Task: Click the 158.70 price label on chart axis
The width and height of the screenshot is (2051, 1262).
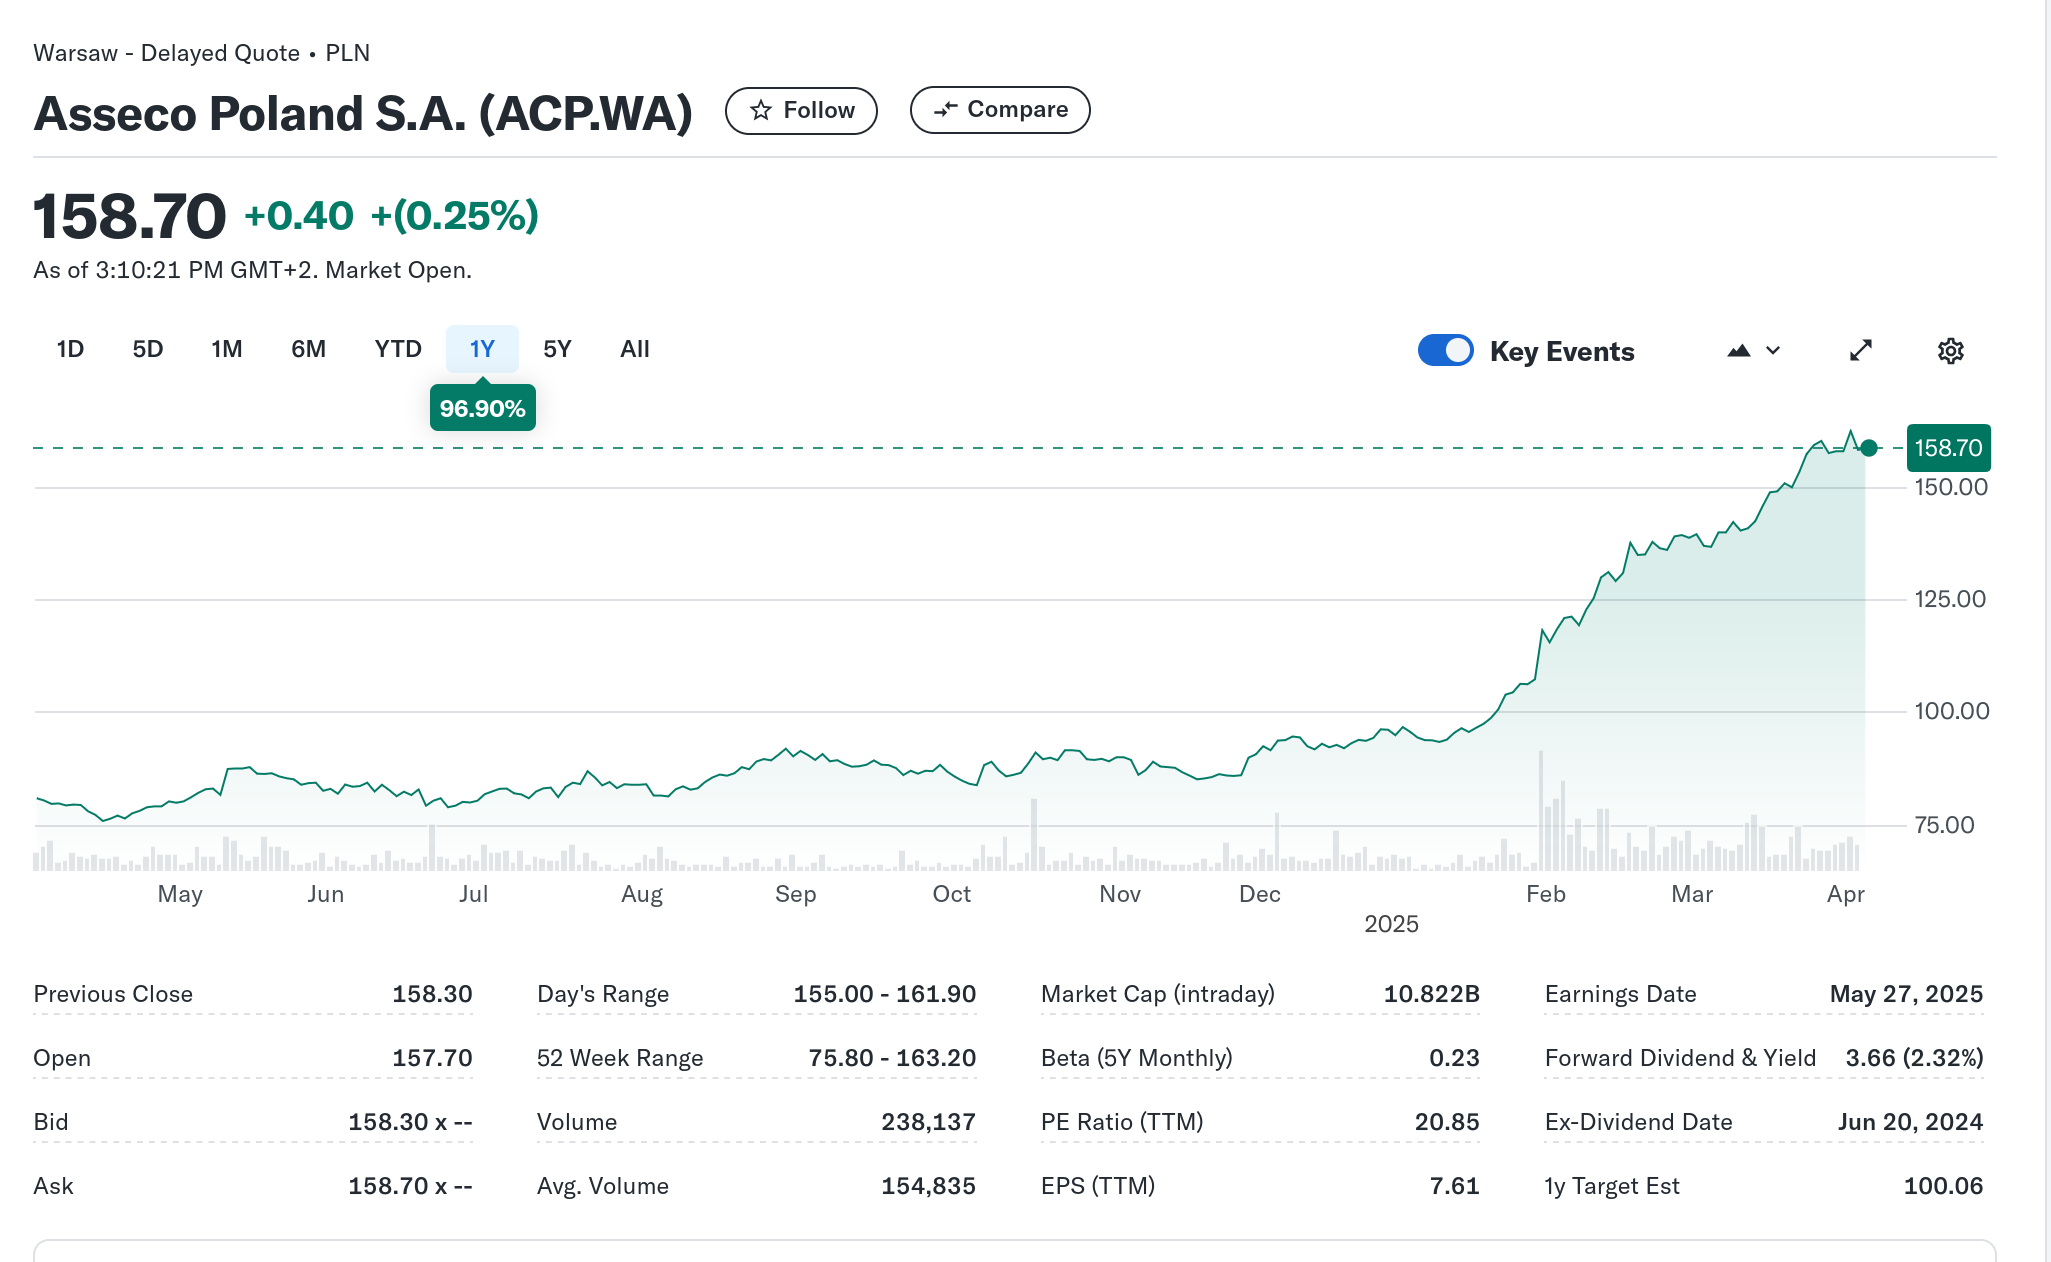Action: click(x=1948, y=448)
